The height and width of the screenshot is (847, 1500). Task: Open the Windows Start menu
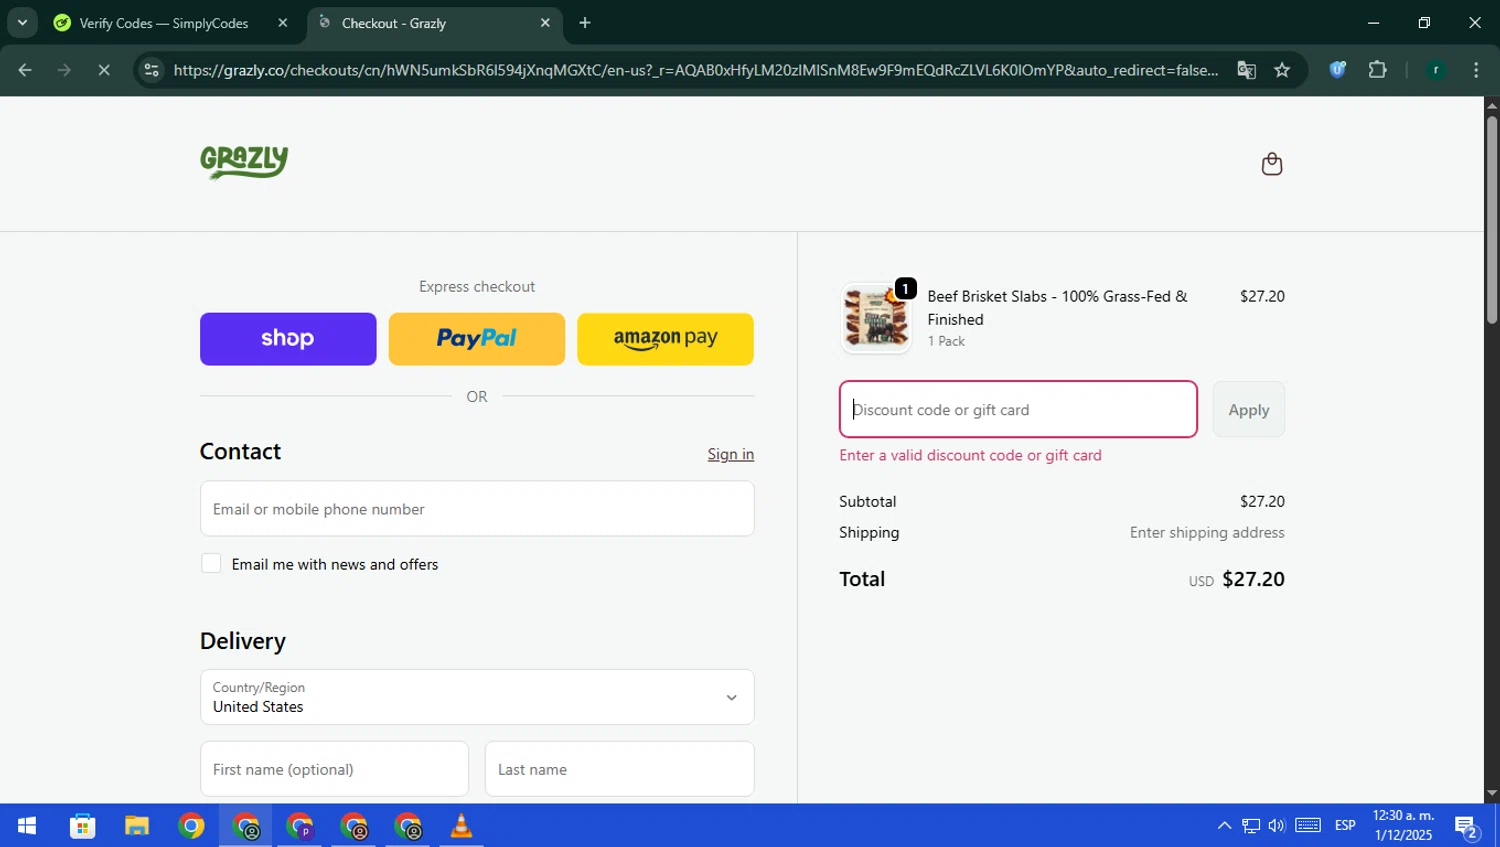(x=27, y=826)
